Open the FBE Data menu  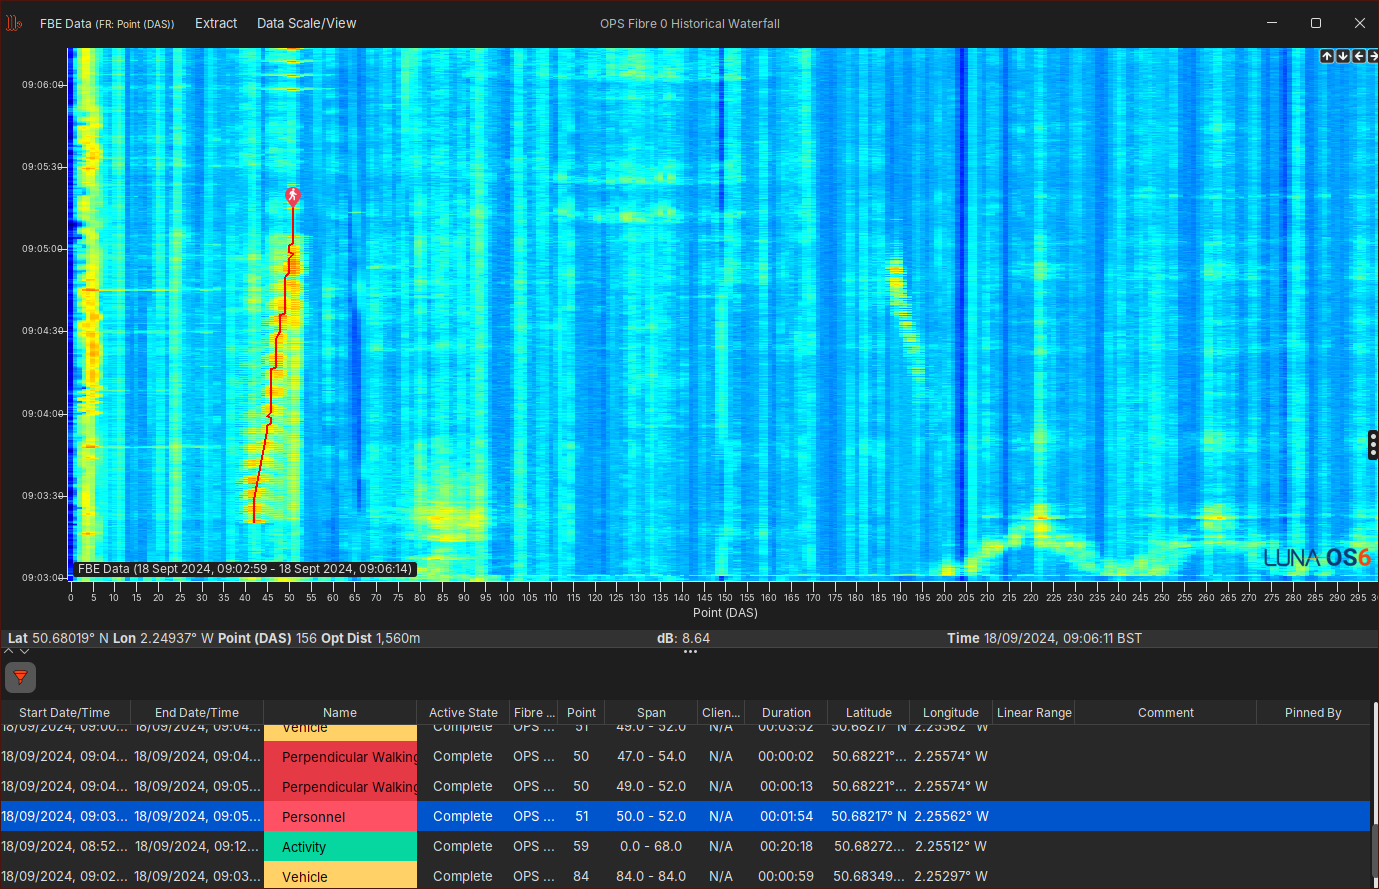106,23
